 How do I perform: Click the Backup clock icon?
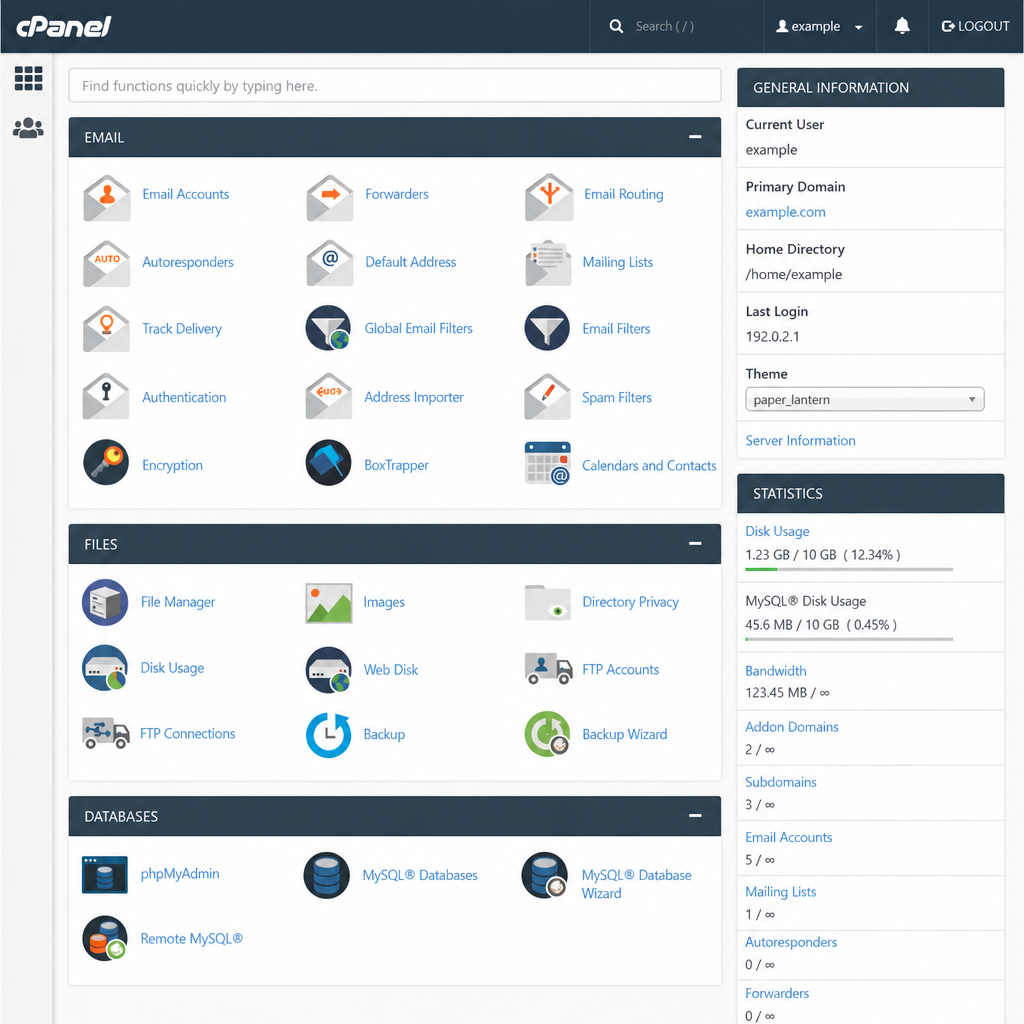[x=328, y=735]
